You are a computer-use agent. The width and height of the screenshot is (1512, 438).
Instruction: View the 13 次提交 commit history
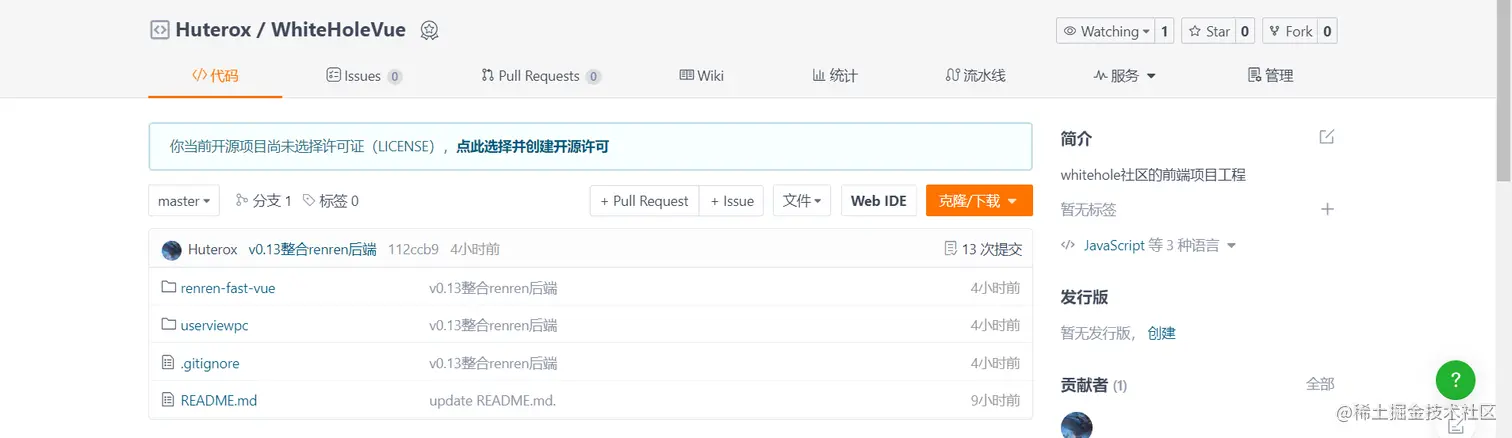983,250
